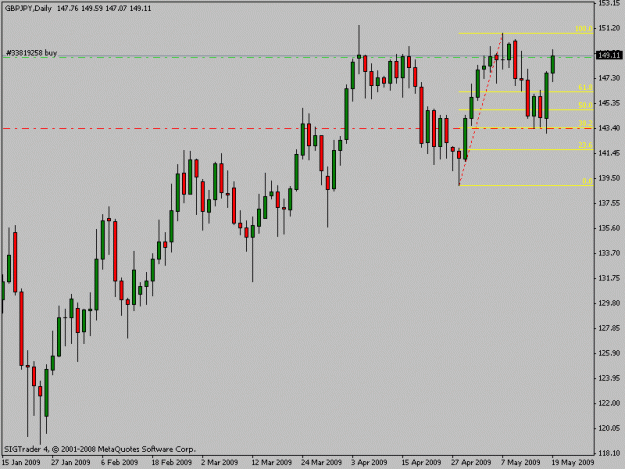Click the 19 May 2009 date label
This screenshot has width=625, height=469.
[x=572, y=462]
